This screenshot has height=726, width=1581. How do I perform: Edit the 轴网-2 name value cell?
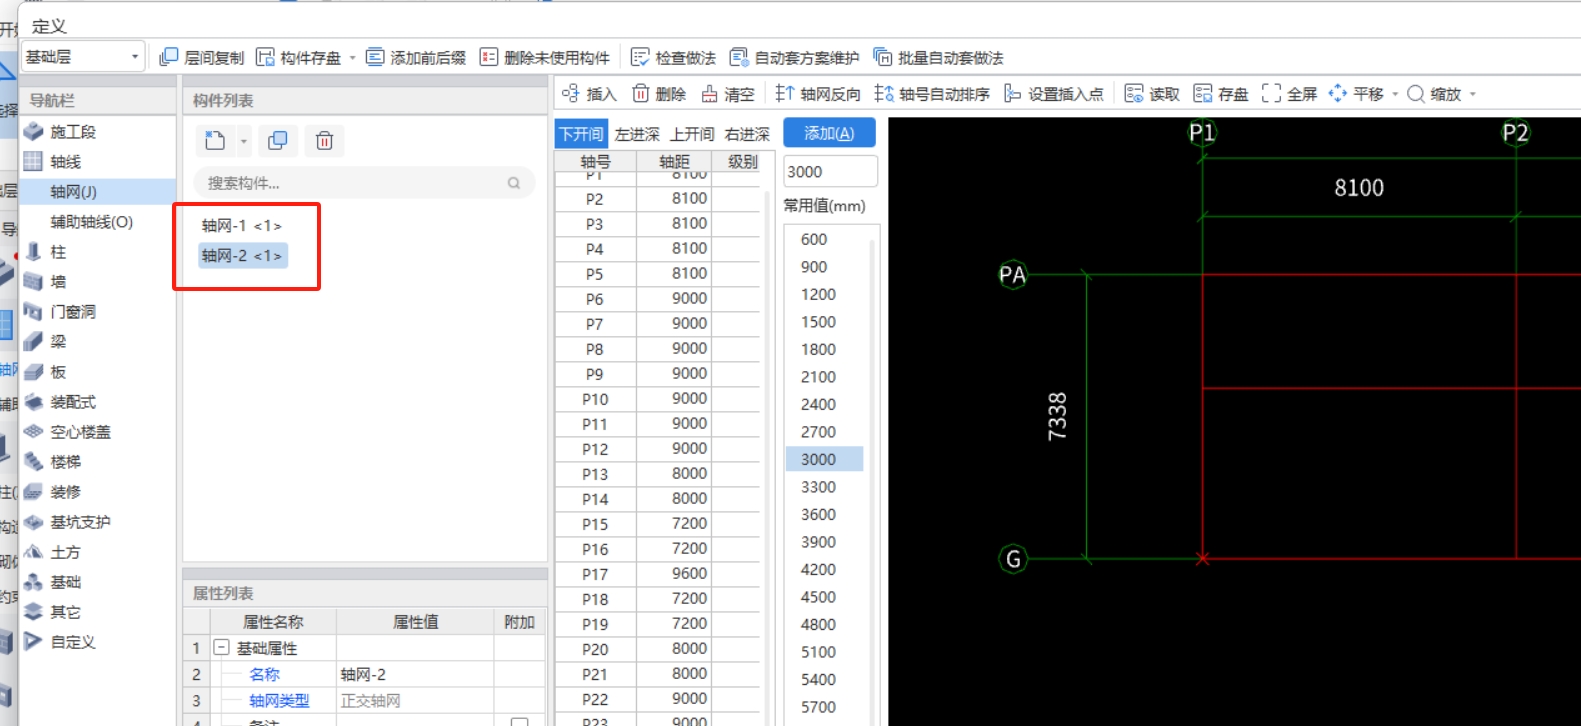[416, 674]
